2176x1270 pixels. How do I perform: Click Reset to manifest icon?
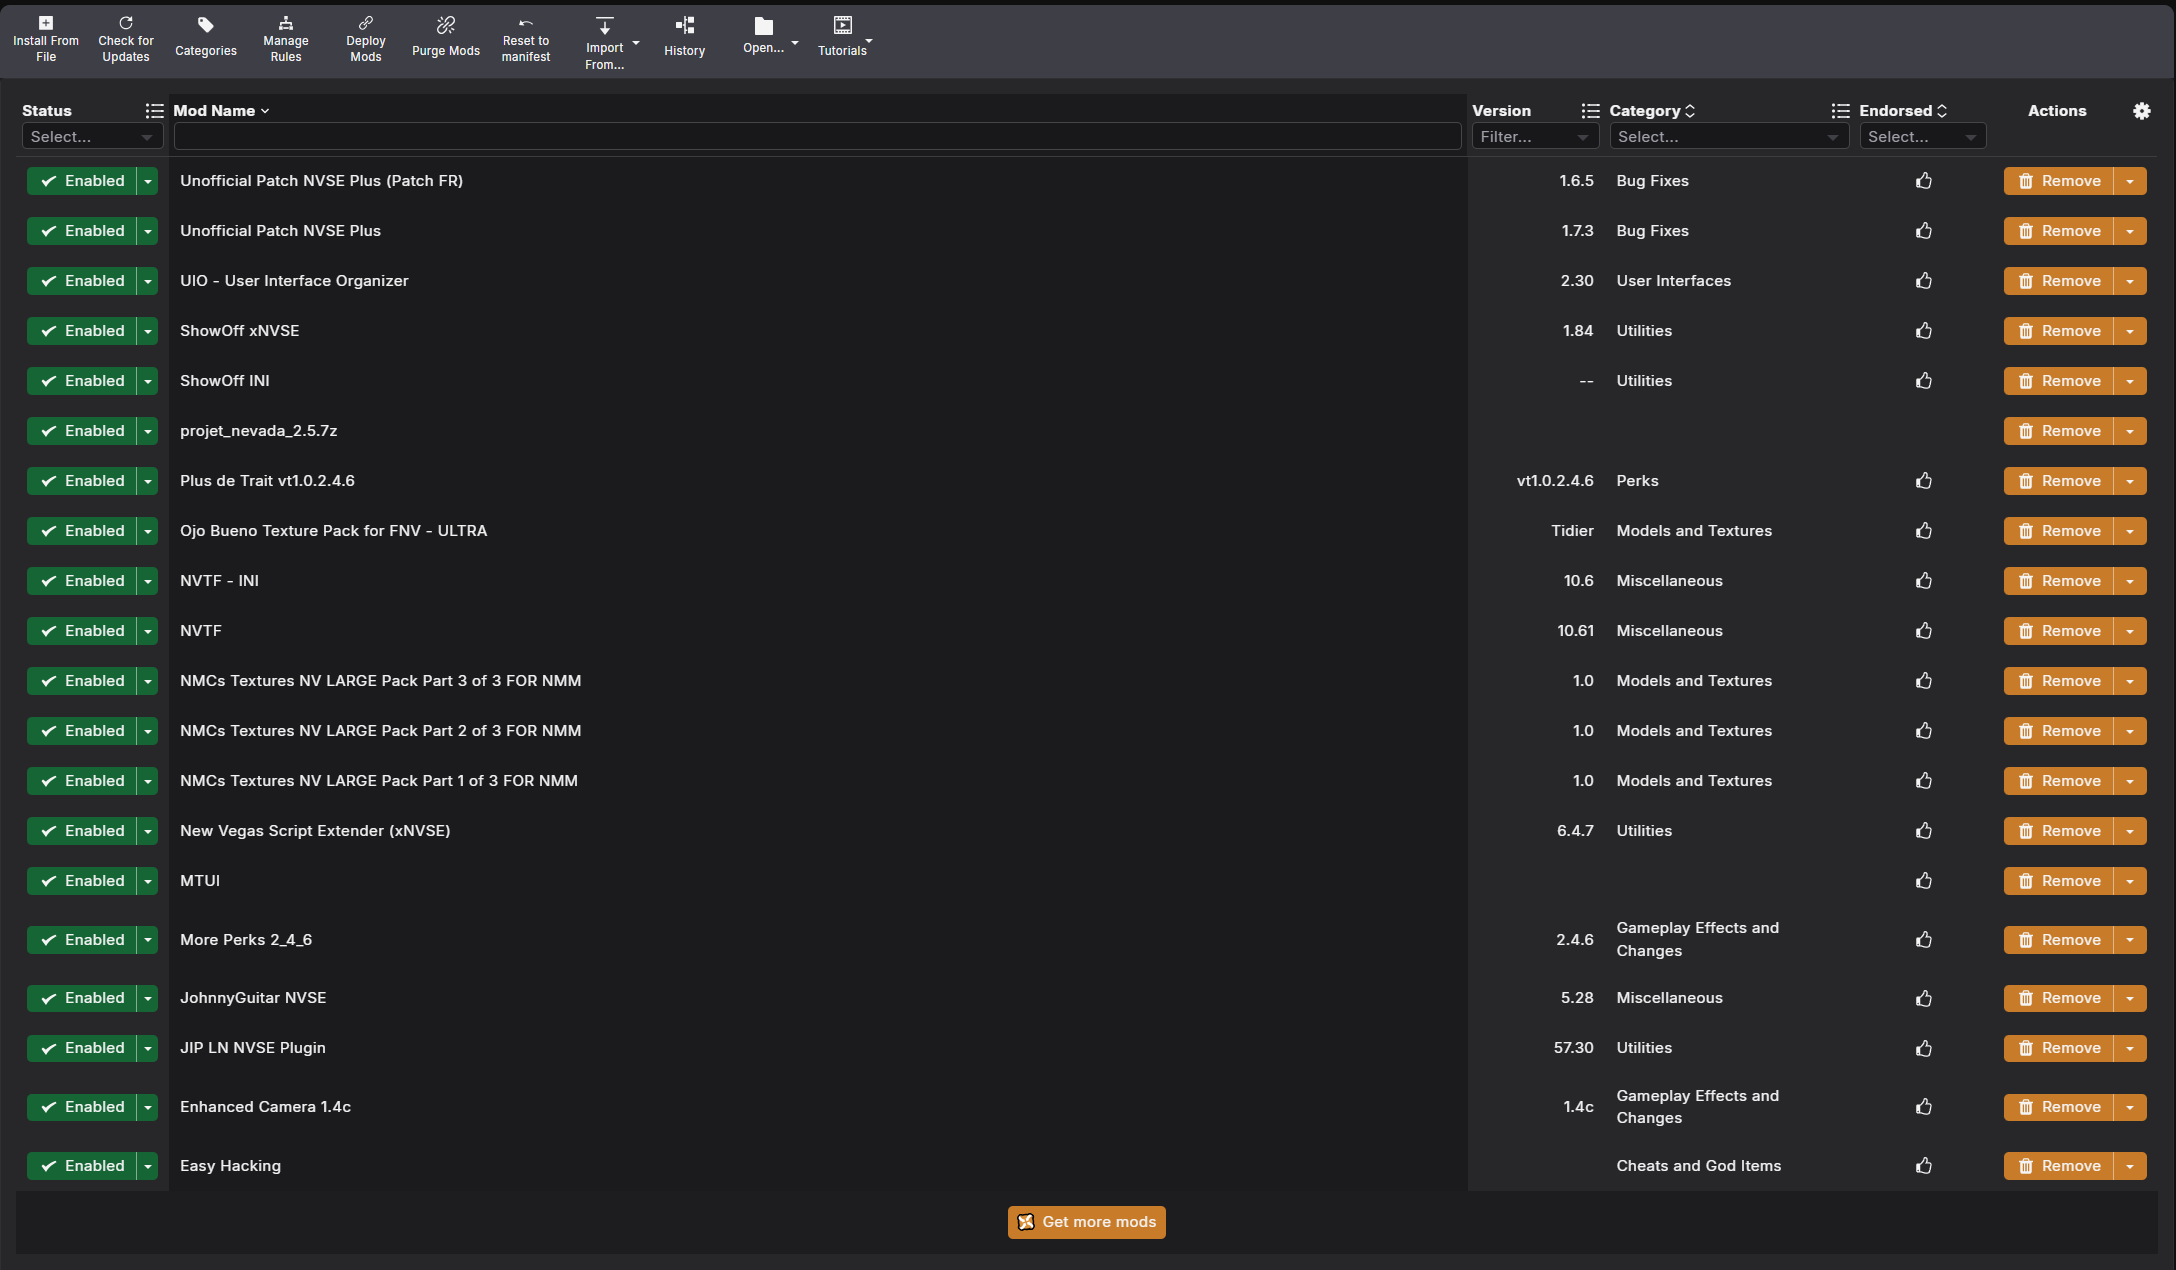(x=526, y=23)
